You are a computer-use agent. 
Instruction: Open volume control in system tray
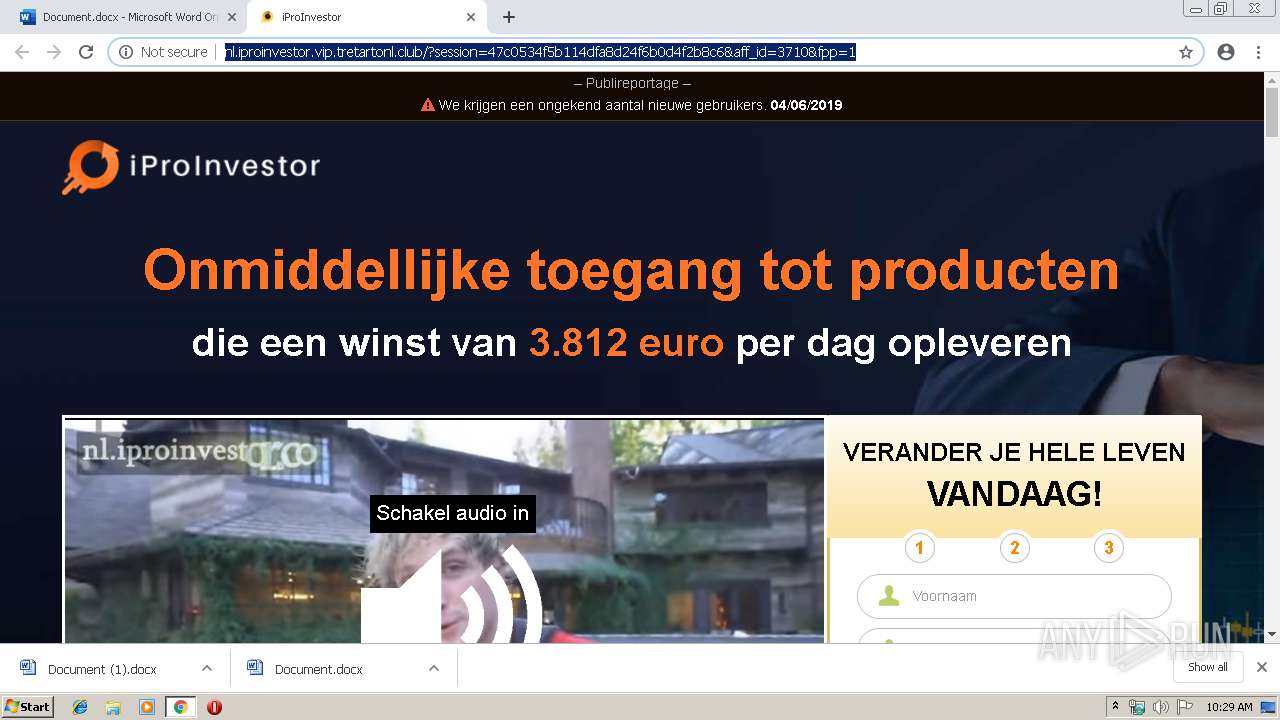[1161, 707]
